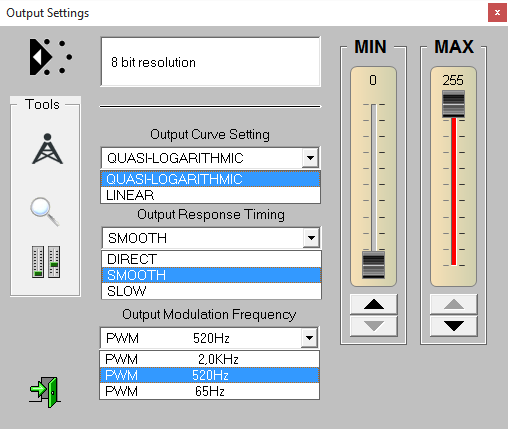The width and height of the screenshot is (508, 429).
Task: Click the radio tower antenna tool icon
Action: (47, 149)
